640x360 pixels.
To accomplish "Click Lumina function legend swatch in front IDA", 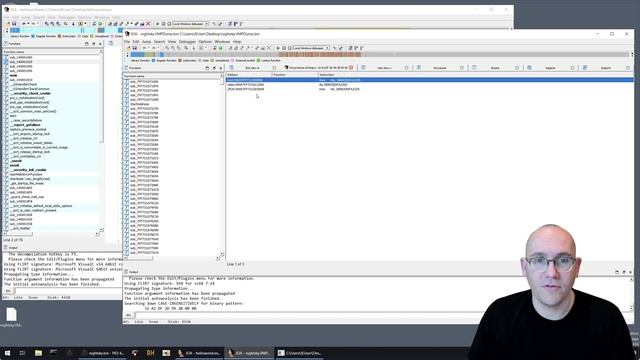I will (x=258, y=60).
